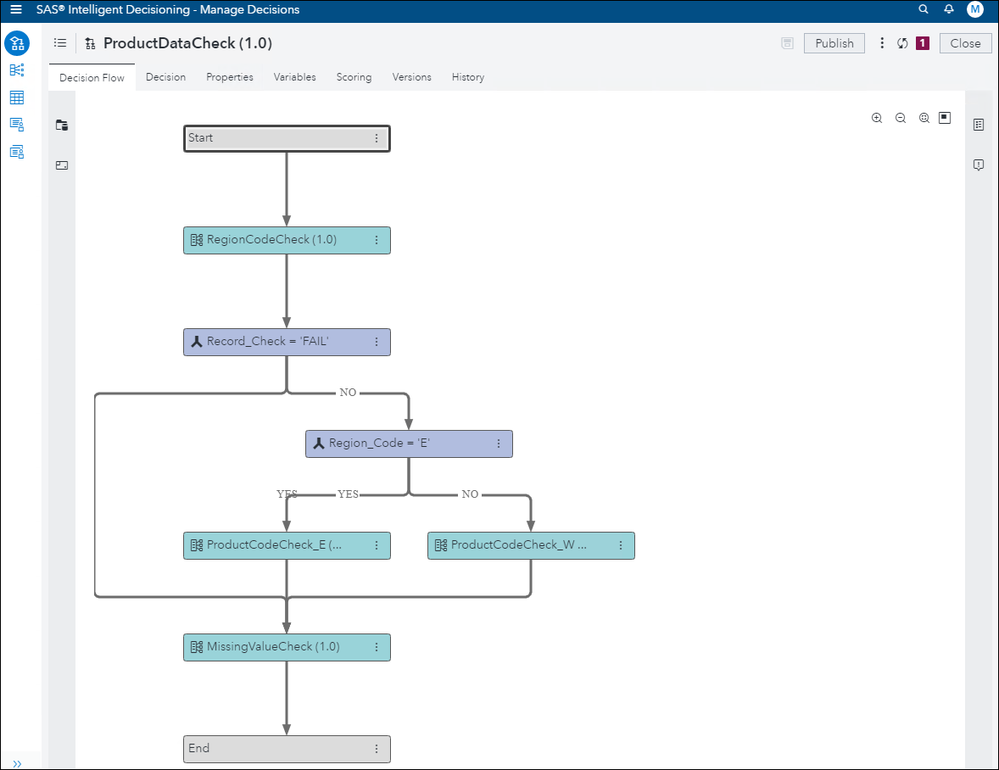Screen dimensions: 999x770
Task: Click the NO label under Record_Check
Action: tap(348, 392)
